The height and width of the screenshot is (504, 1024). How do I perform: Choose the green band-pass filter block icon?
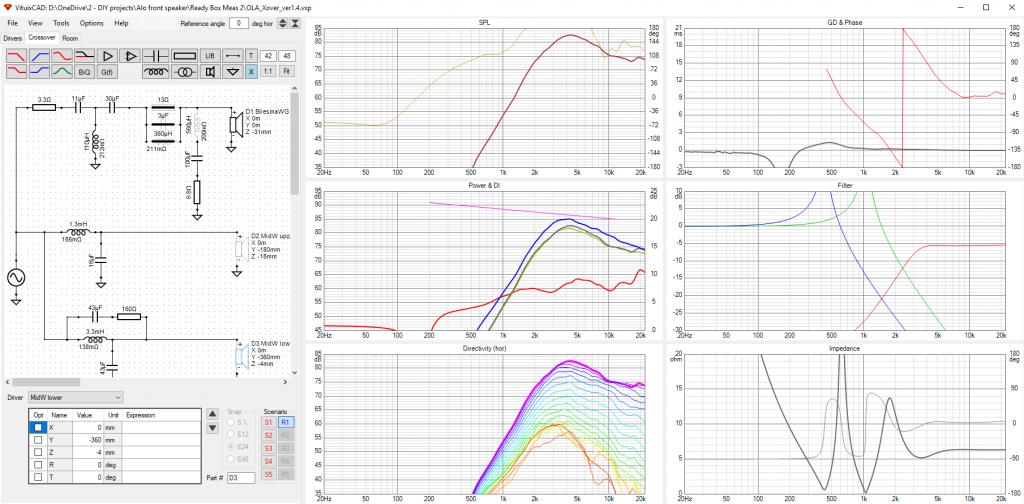(x=62, y=71)
